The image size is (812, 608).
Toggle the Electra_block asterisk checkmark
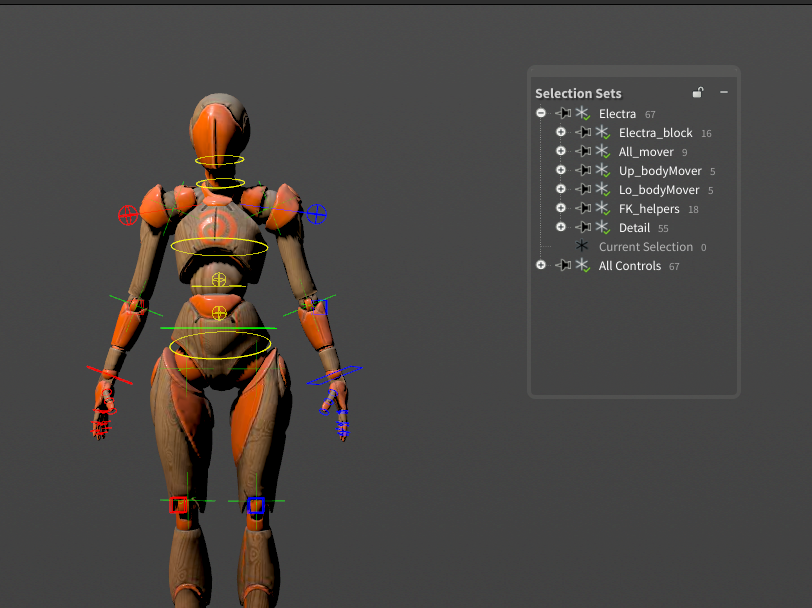coord(602,133)
